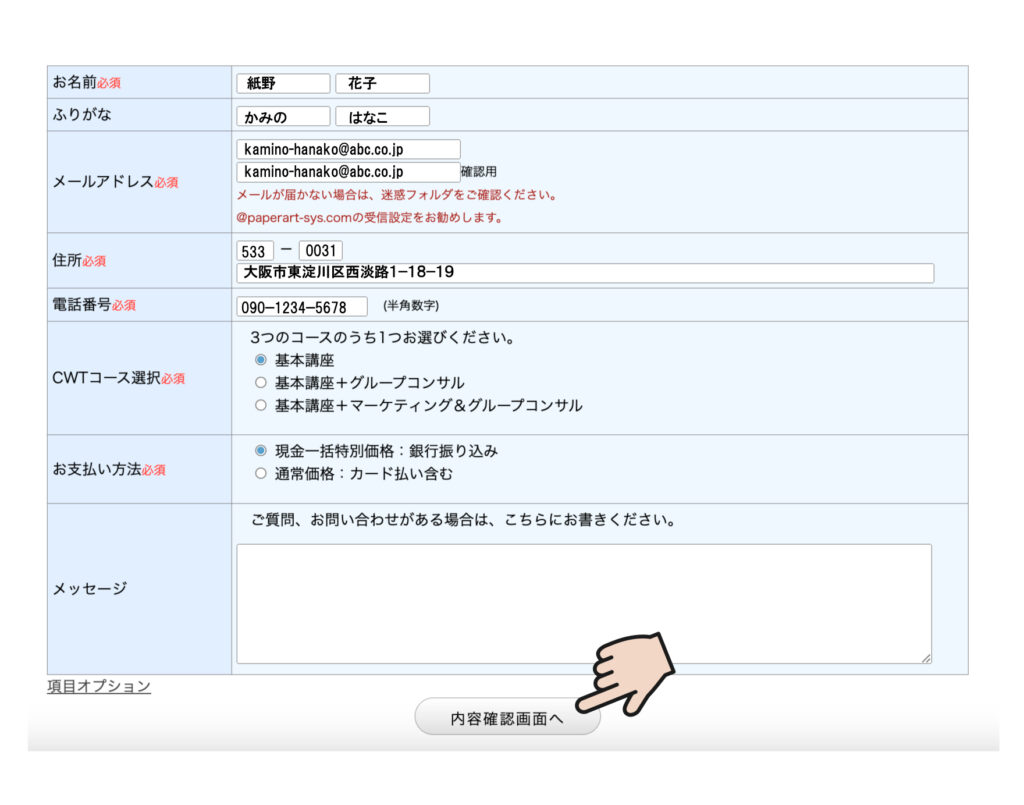
Task: Click the pointing hand icon
Action: pyautogui.click(x=632, y=672)
